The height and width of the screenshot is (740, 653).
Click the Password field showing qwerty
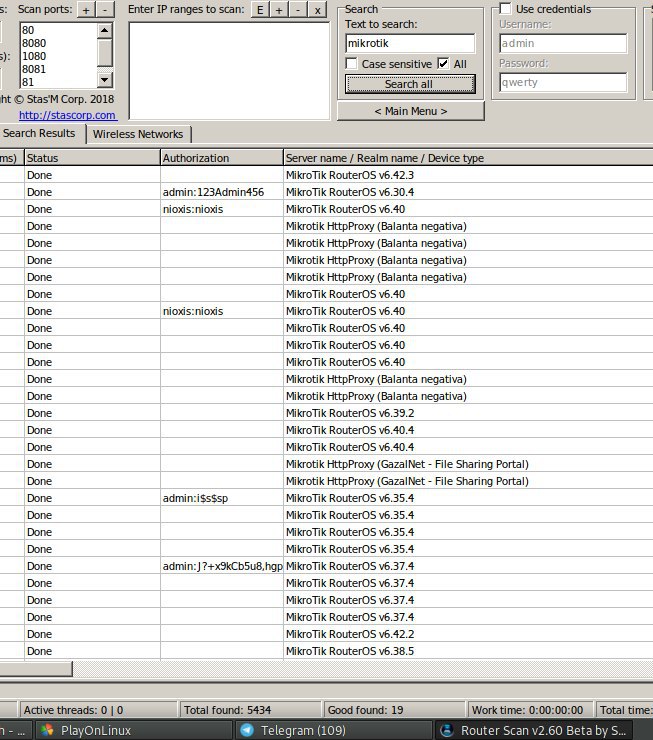563,83
